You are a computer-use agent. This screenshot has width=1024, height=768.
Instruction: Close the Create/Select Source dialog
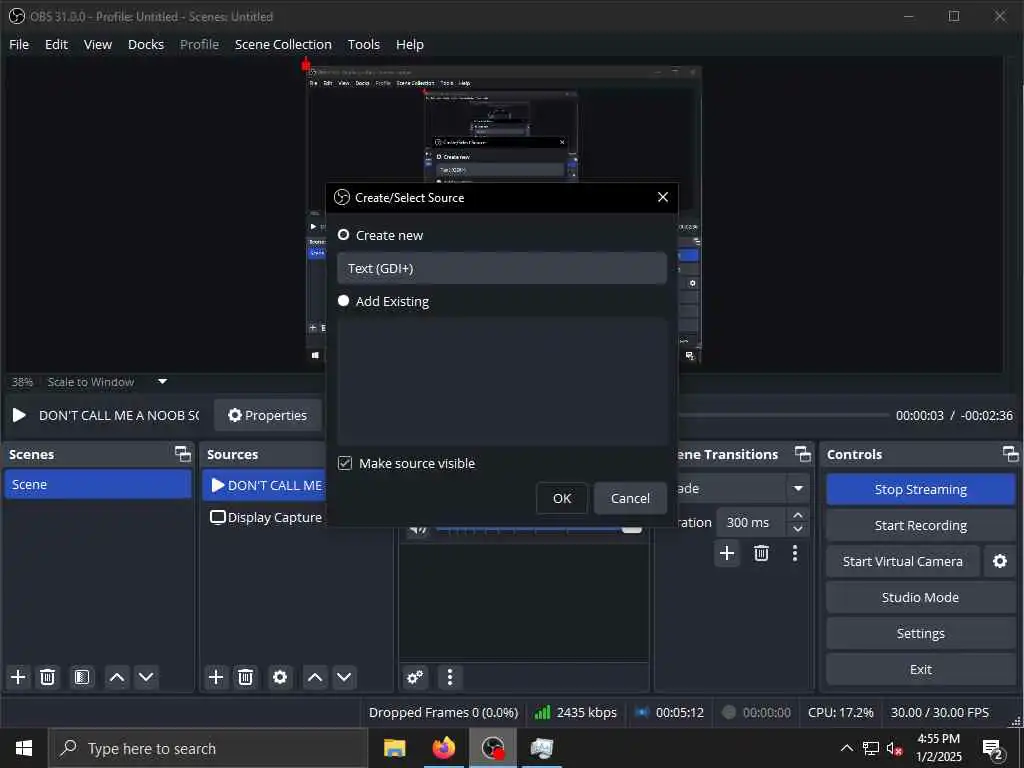click(x=662, y=197)
